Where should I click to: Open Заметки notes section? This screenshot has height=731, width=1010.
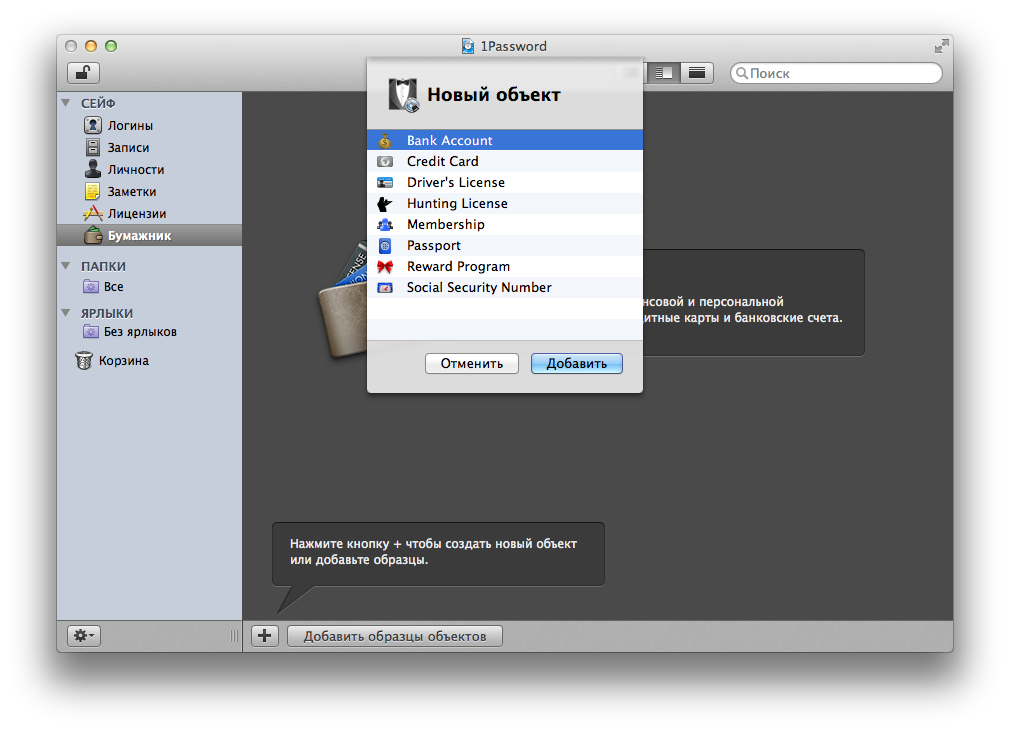click(132, 192)
